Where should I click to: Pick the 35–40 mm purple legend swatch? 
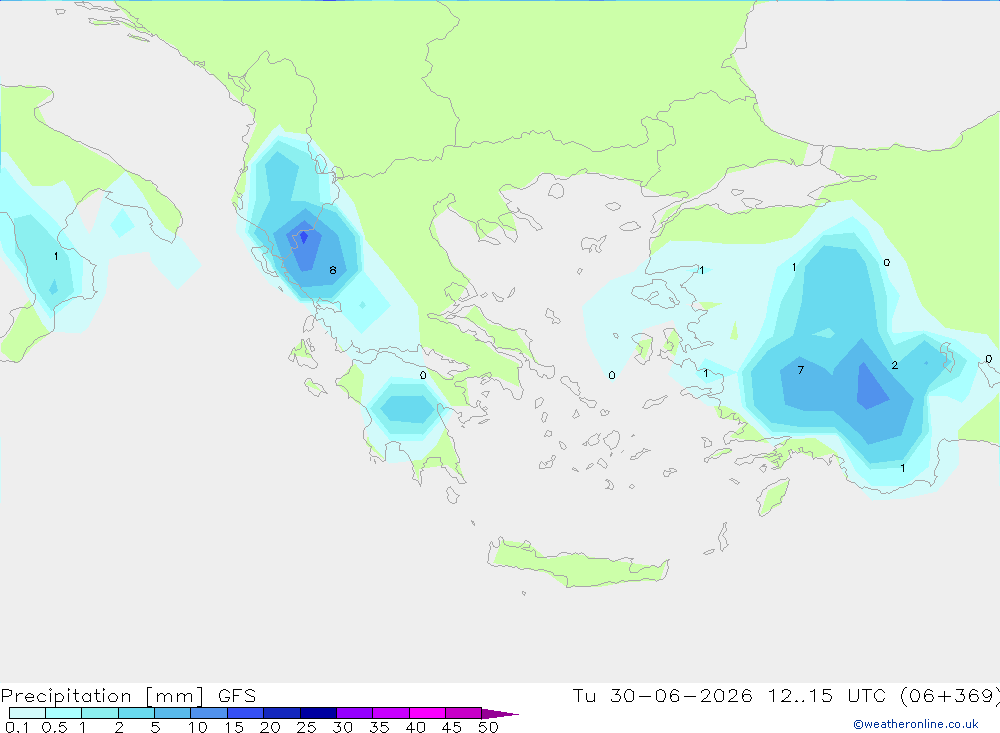(391, 713)
